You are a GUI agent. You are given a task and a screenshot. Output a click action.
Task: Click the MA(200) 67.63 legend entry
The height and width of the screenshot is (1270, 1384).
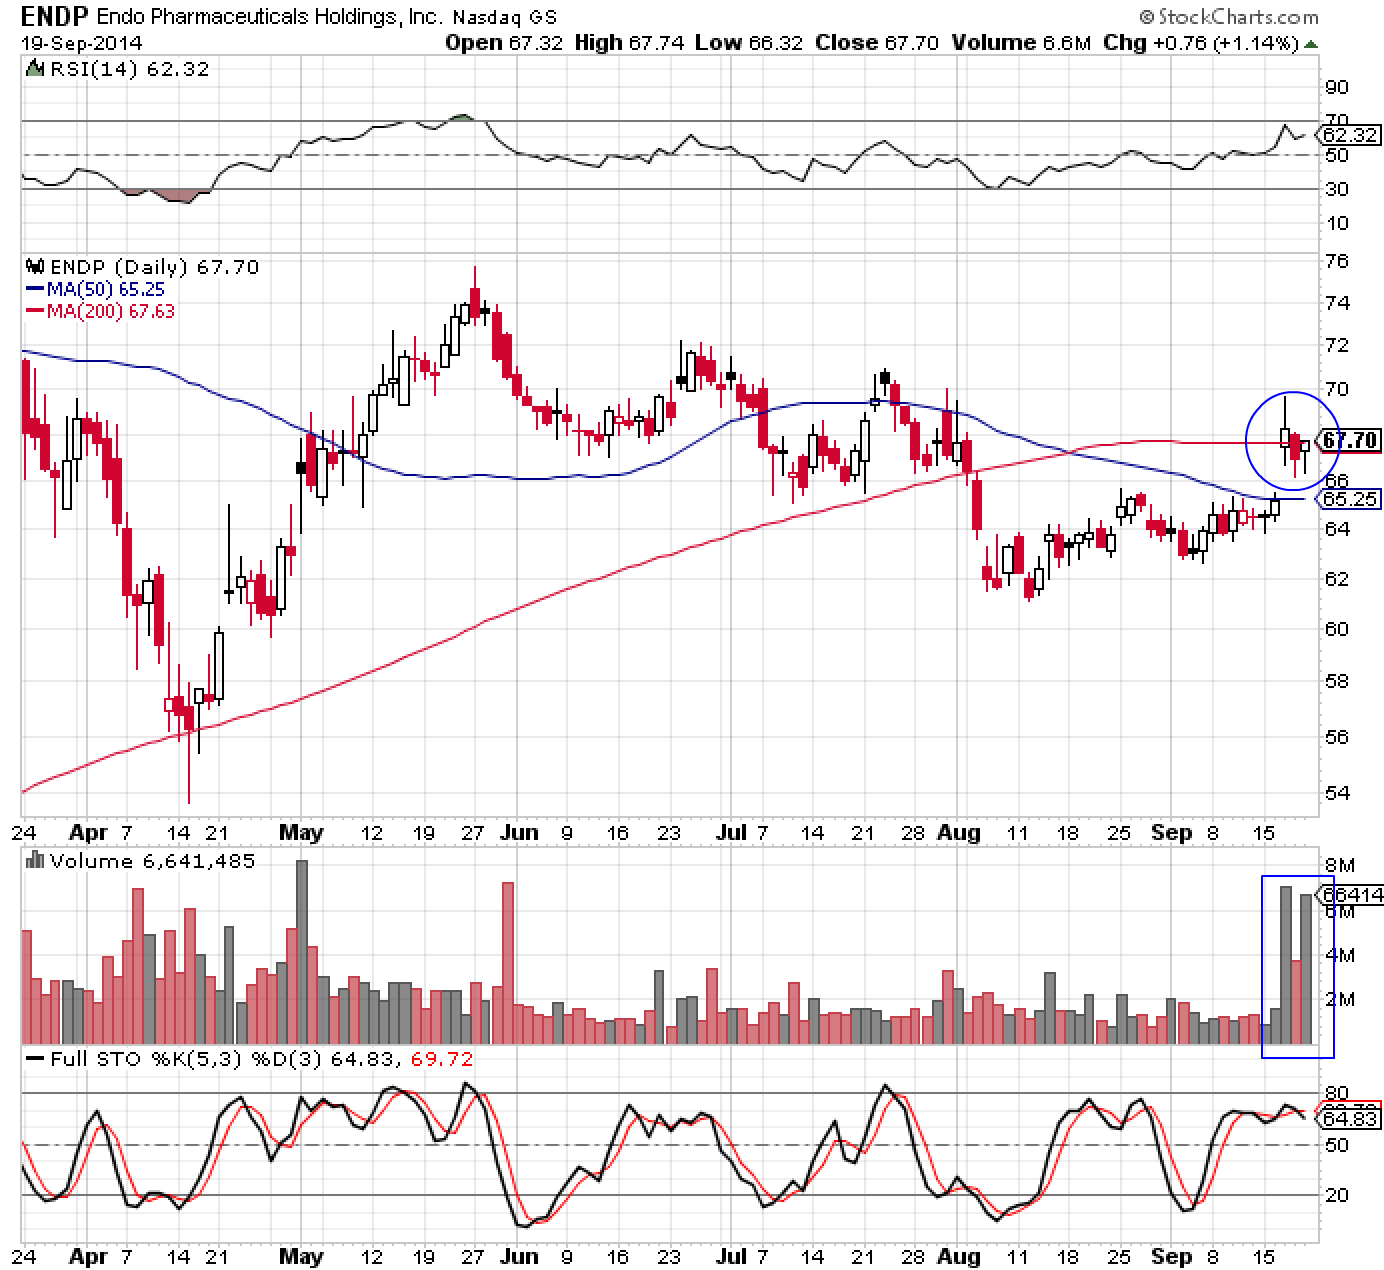[99, 311]
